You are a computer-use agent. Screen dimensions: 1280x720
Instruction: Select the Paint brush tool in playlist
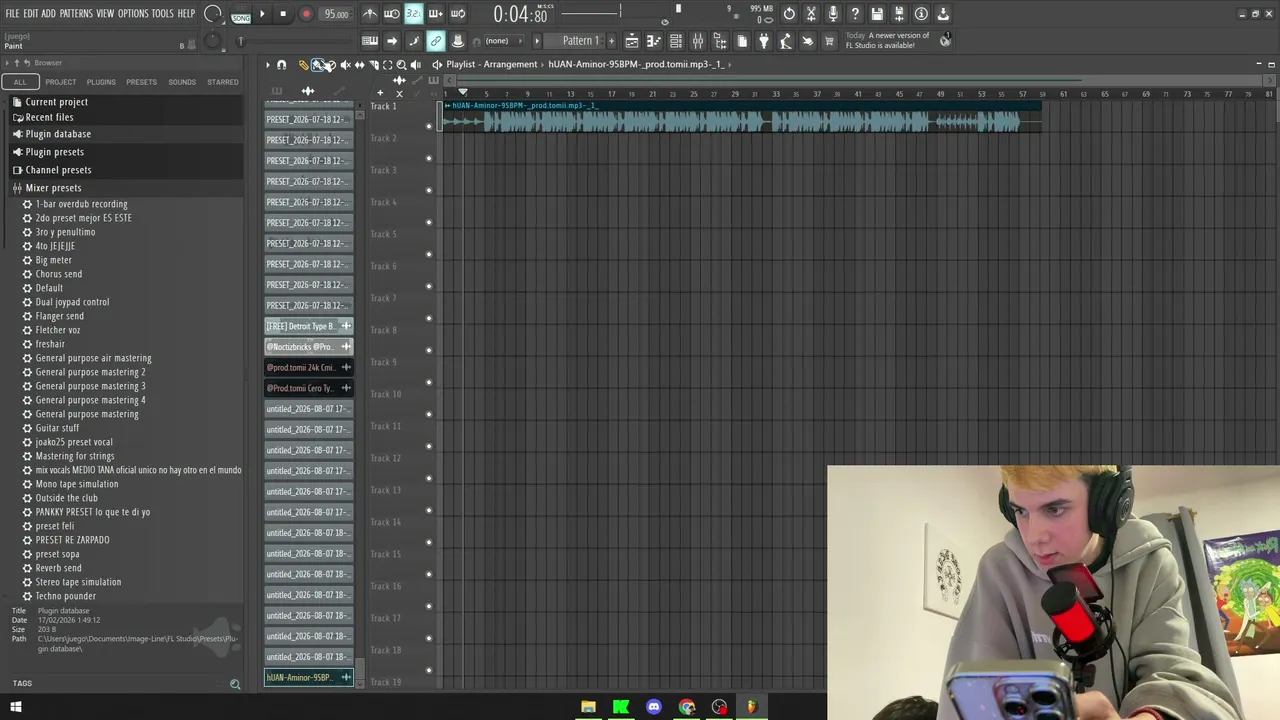point(317,65)
